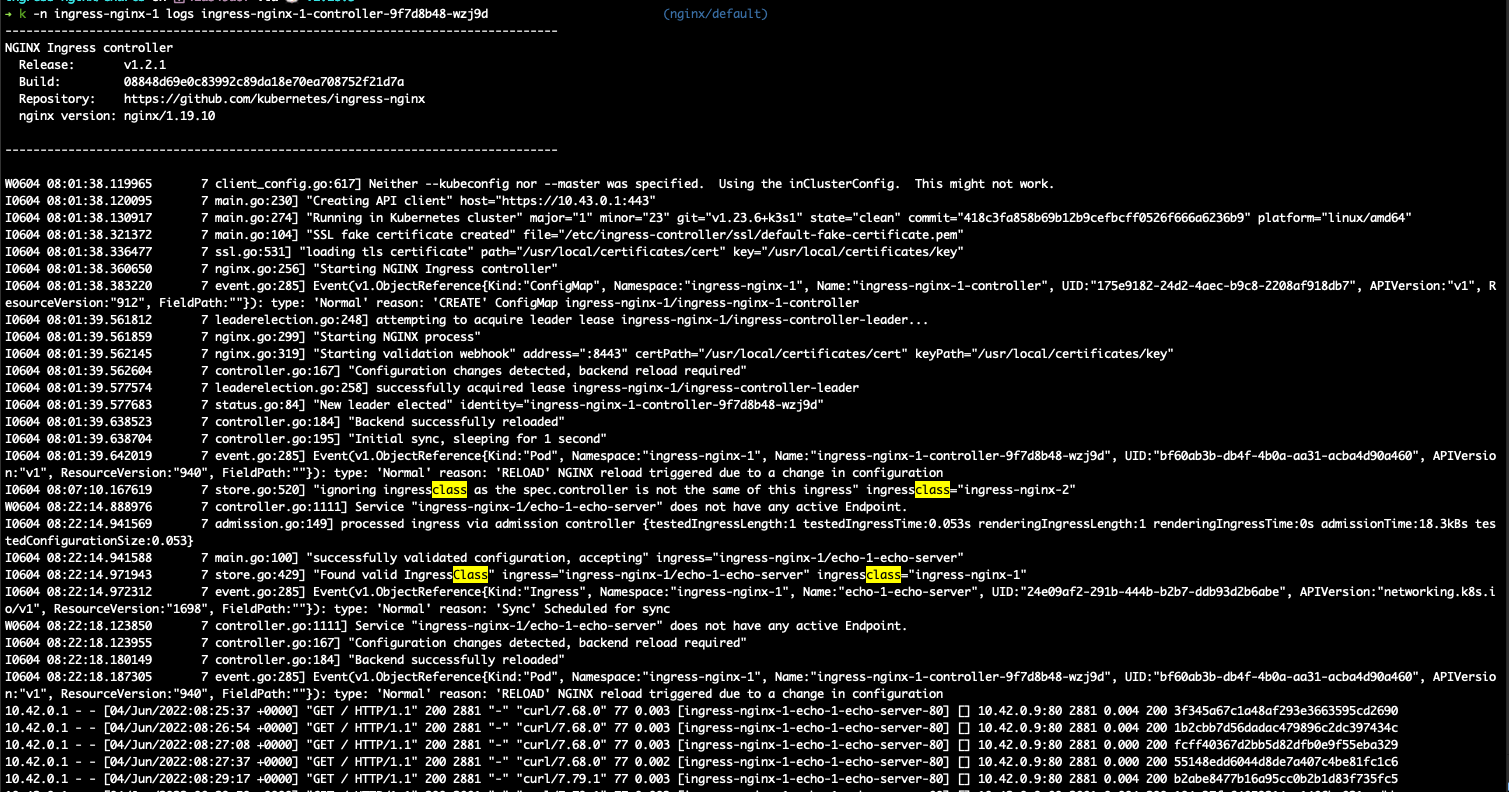Open the github.com/kubernetes/ingress-nginx repository URL
The image size is (1509, 792).
(x=274, y=99)
